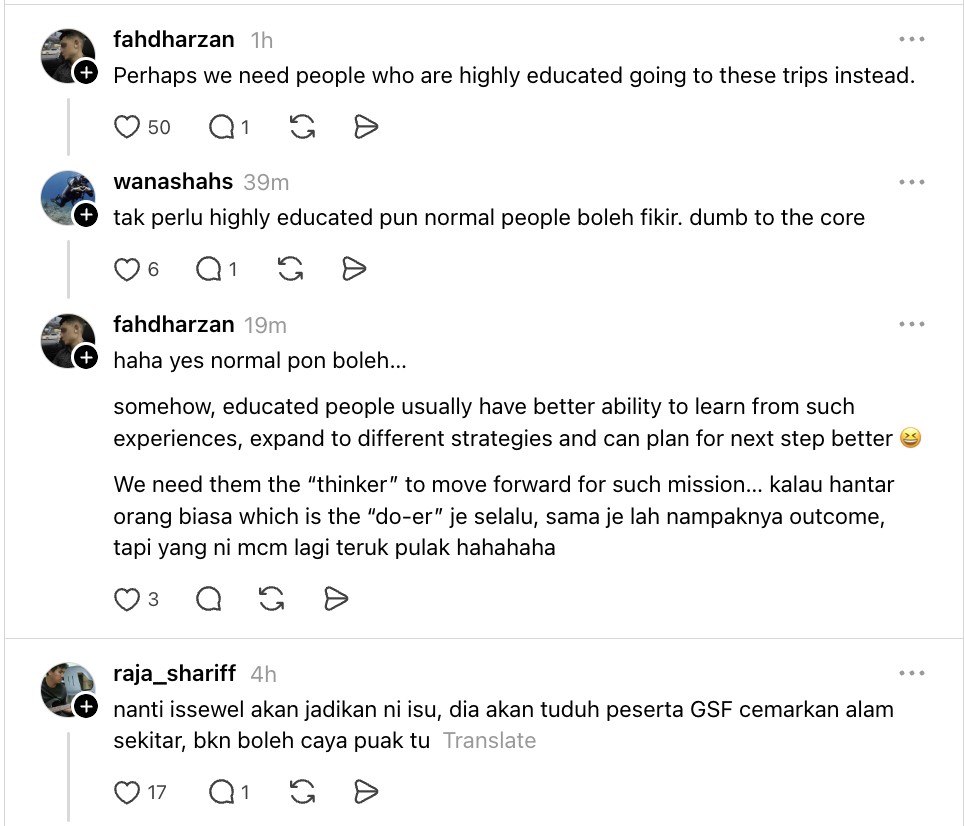Repost fahdharzan's first comment

[302, 127]
